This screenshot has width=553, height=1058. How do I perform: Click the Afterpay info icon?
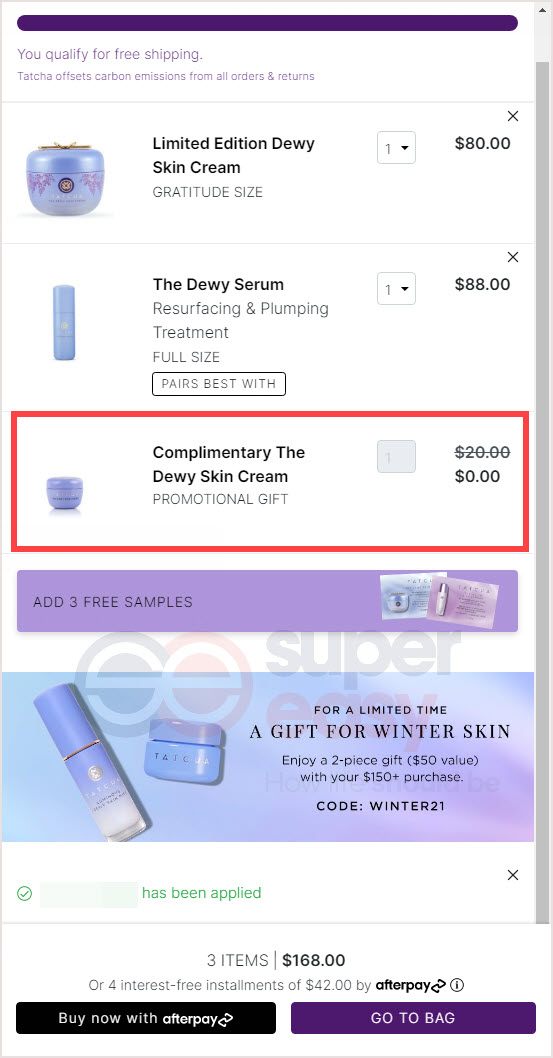point(457,985)
